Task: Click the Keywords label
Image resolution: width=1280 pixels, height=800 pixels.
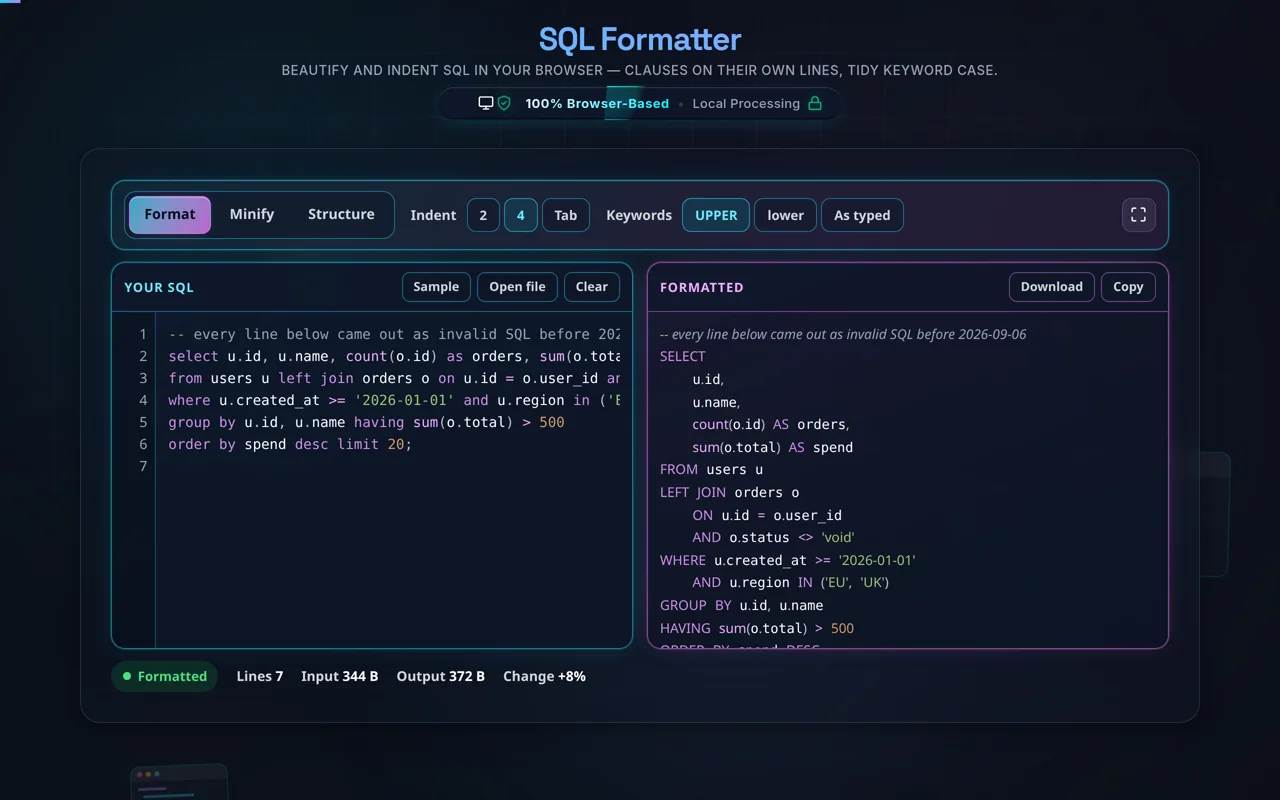Action: (x=639, y=215)
